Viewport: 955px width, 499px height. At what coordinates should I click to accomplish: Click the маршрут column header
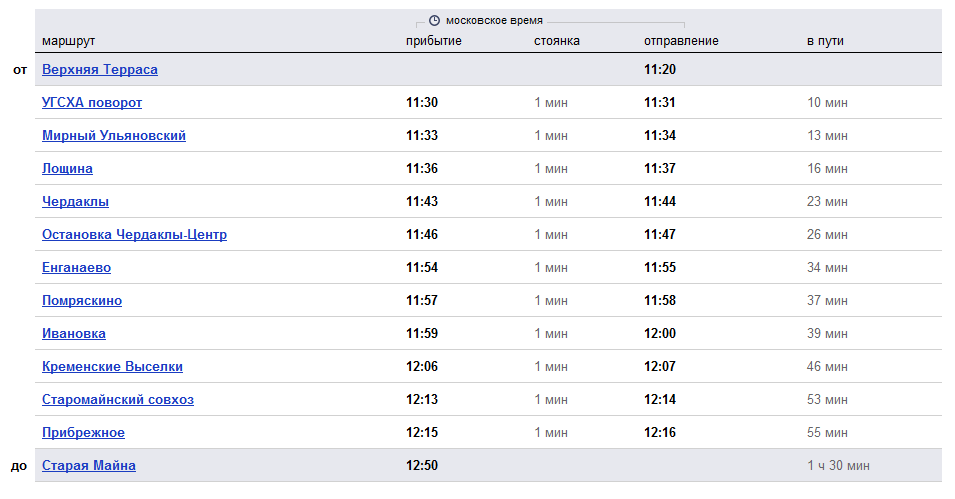point(68,41)
